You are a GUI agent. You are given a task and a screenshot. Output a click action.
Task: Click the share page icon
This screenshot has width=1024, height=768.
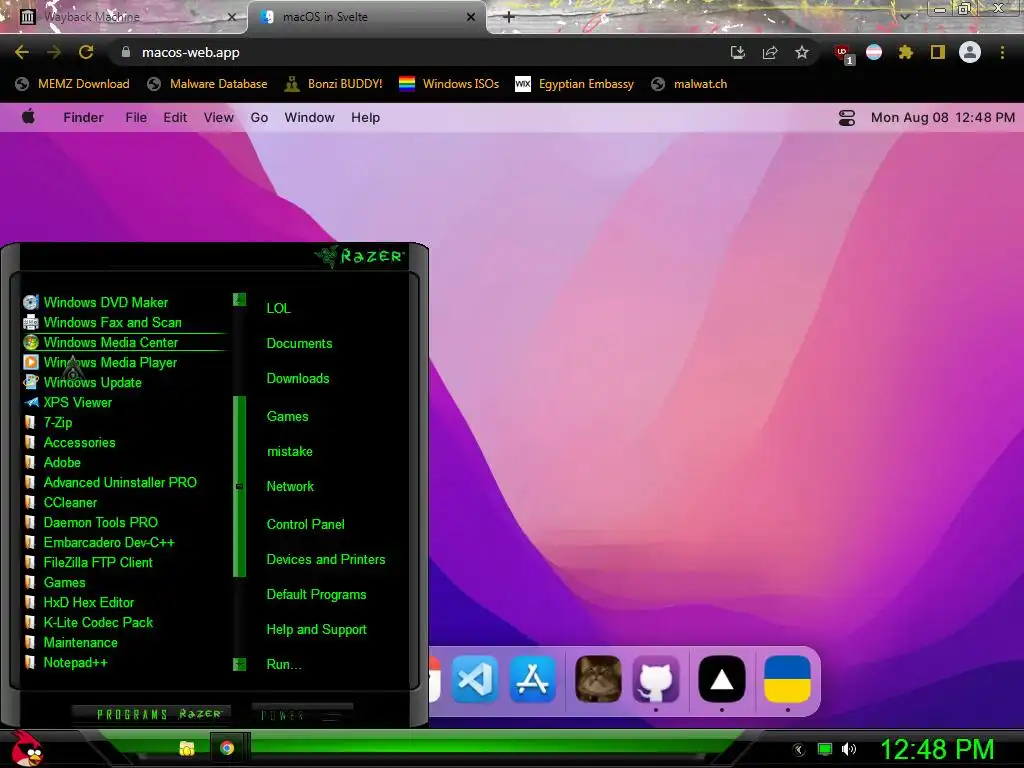(x=770, y=52)
